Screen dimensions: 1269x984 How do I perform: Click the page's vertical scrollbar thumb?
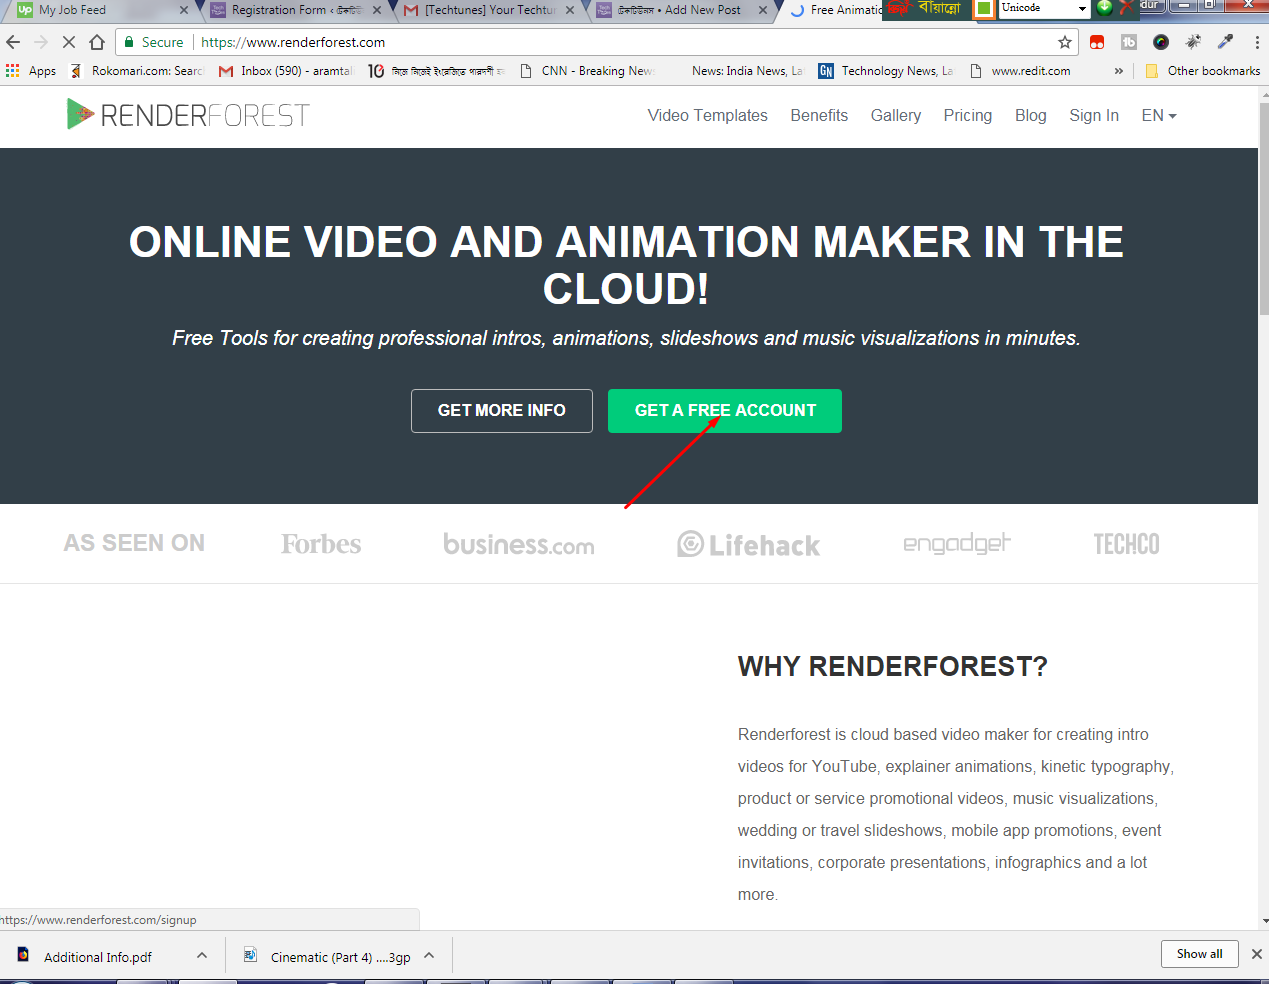click(1263, 220)
